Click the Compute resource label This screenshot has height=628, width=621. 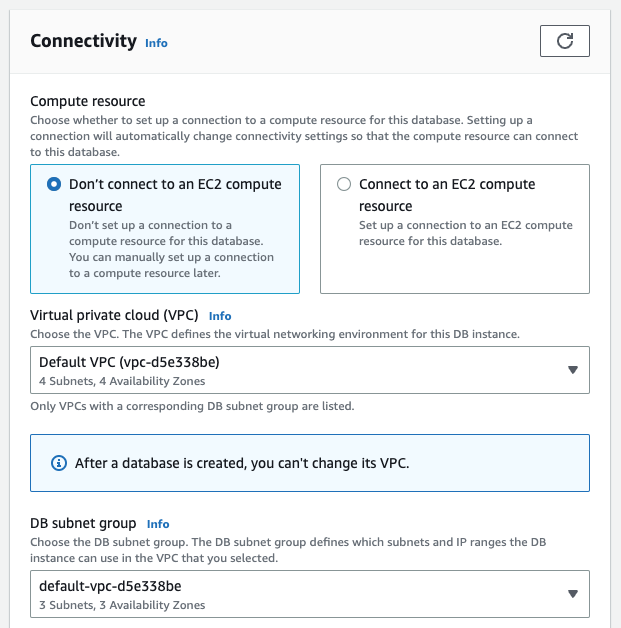88,101
